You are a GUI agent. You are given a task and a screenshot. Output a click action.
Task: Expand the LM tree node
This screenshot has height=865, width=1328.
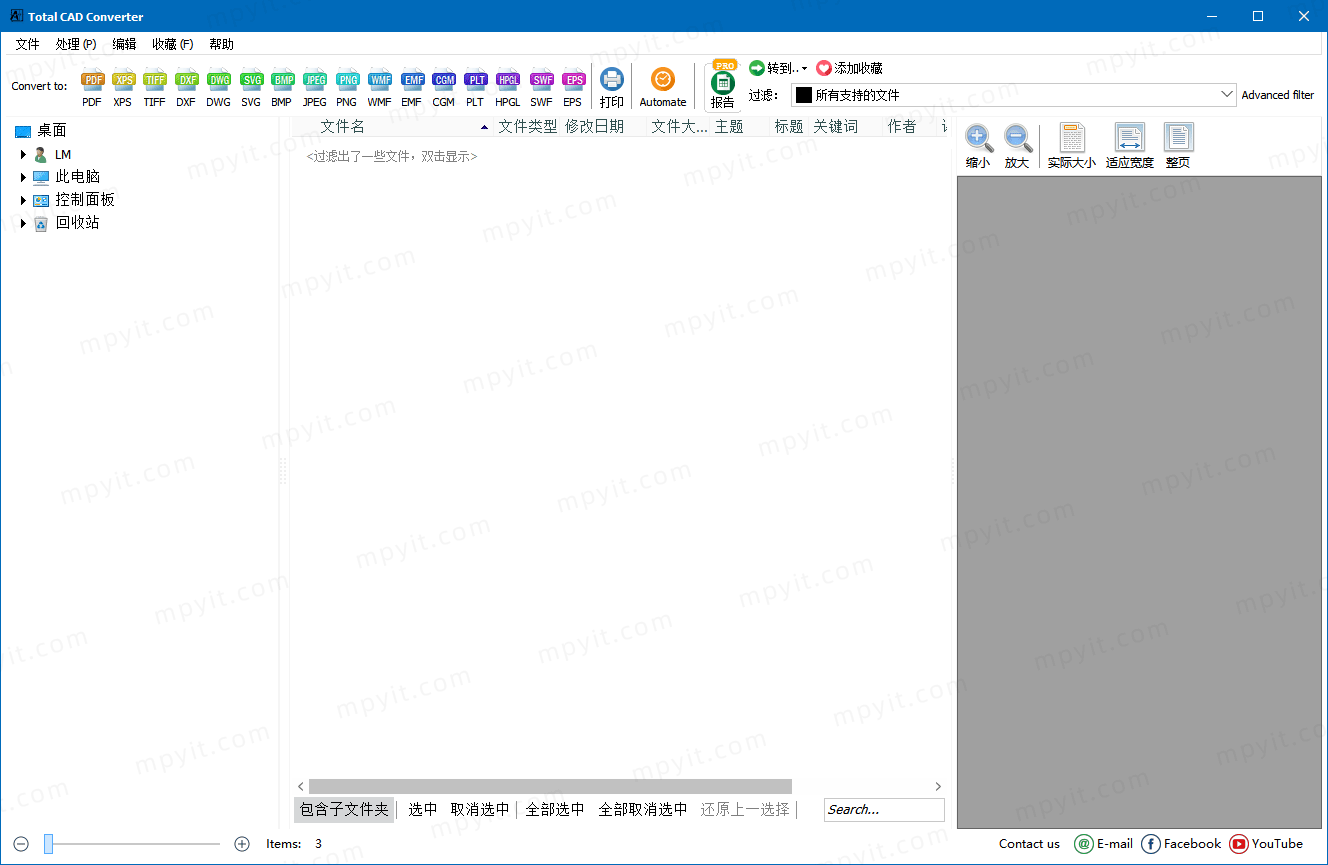click(x=23, y=155)
